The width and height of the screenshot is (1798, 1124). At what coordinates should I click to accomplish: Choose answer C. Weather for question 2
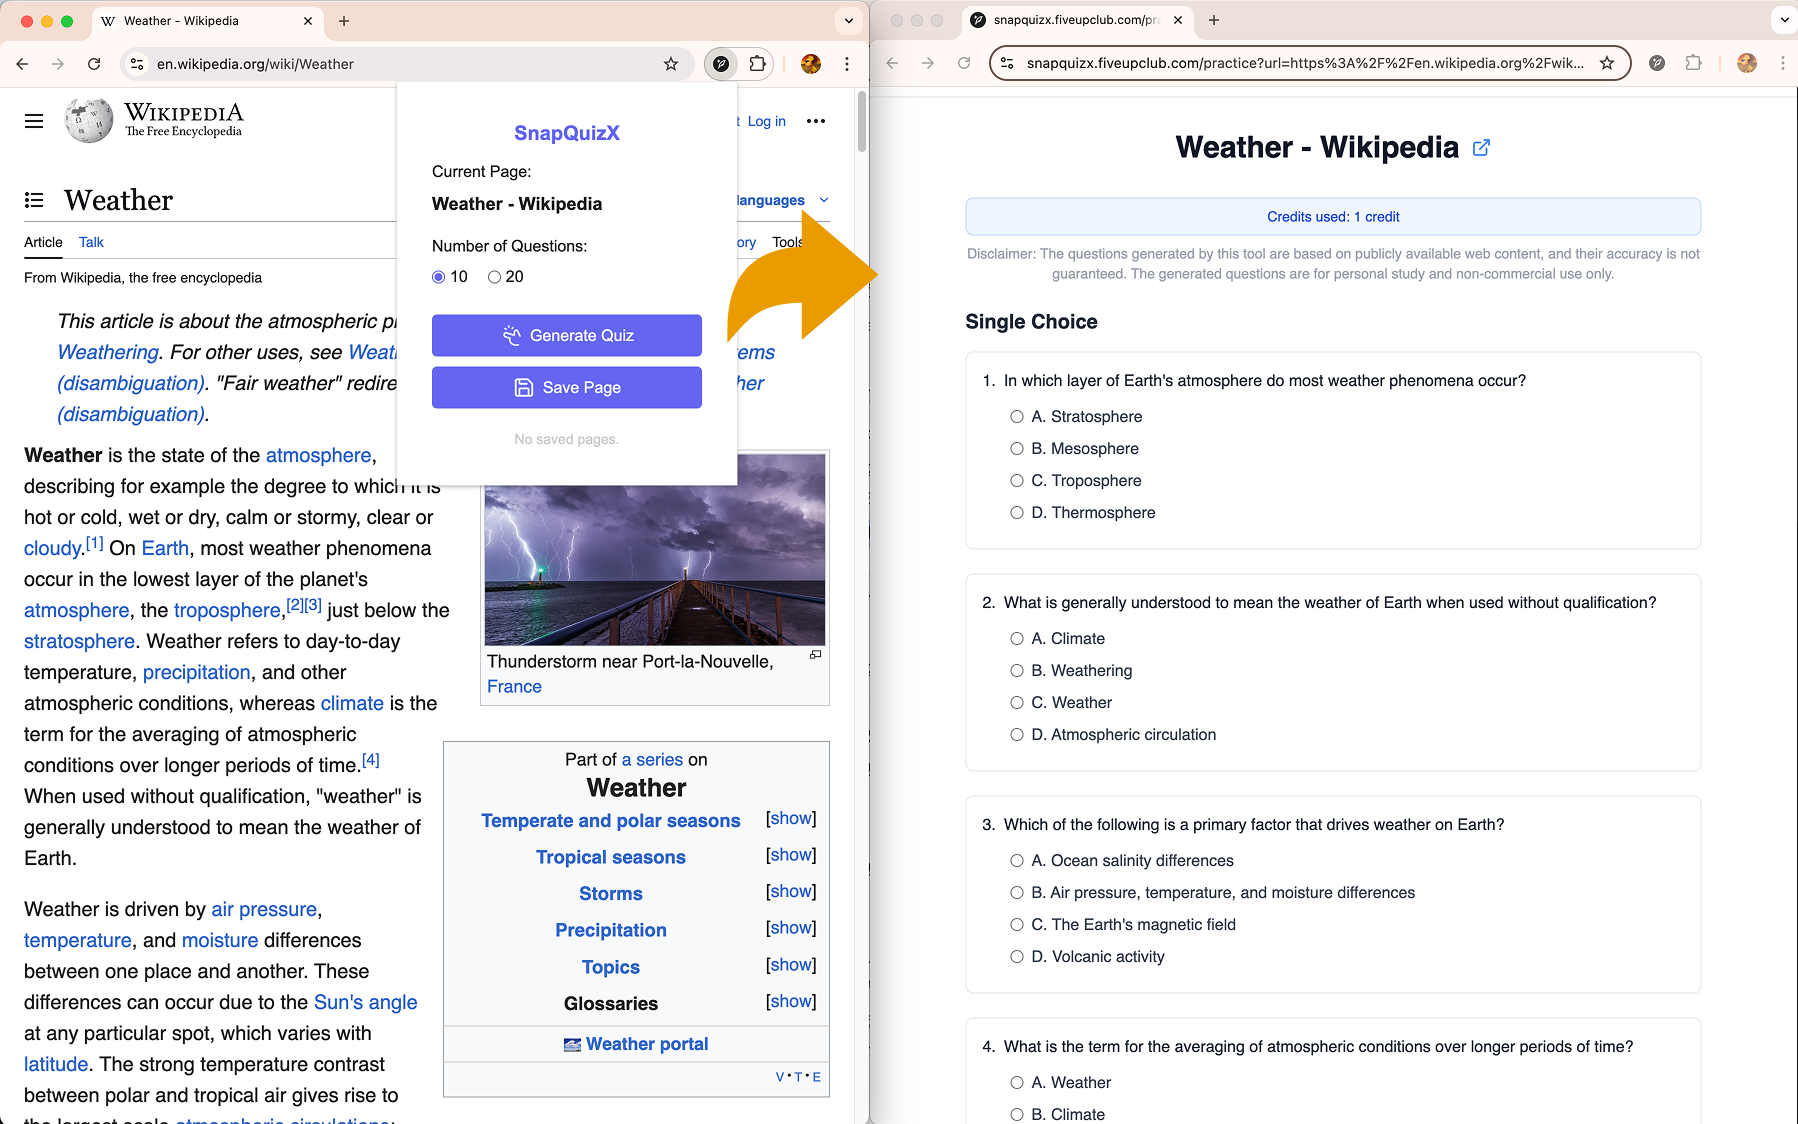1017,703
